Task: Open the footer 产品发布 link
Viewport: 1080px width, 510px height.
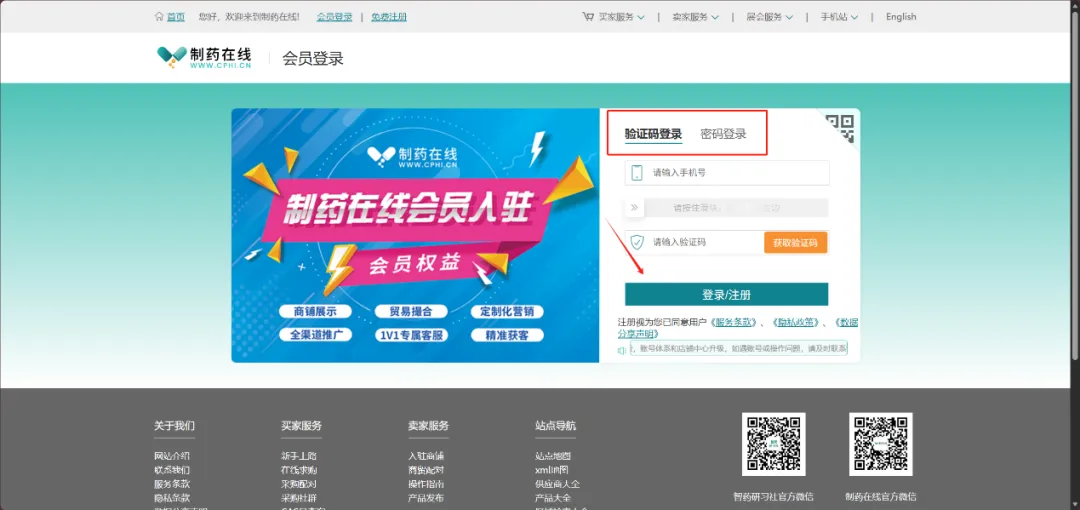Action: 426,498
